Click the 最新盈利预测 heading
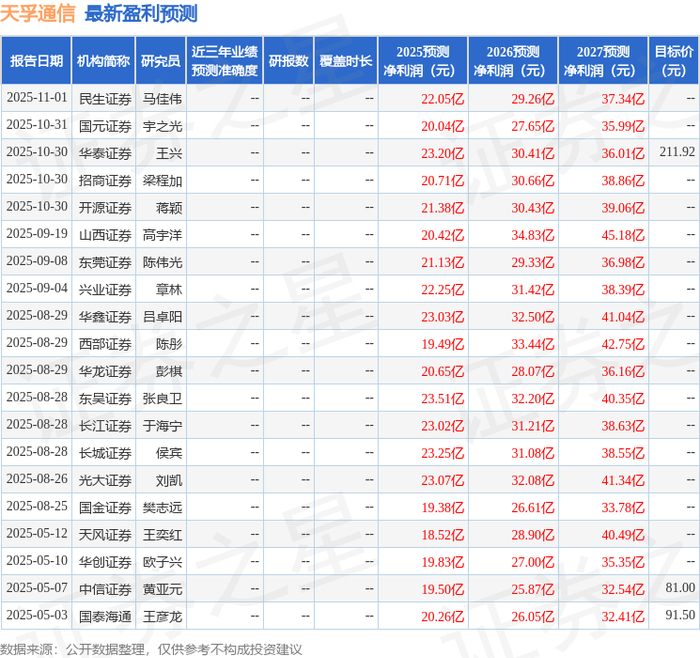This screenshot has height=658, width=700. pos(141,13)
